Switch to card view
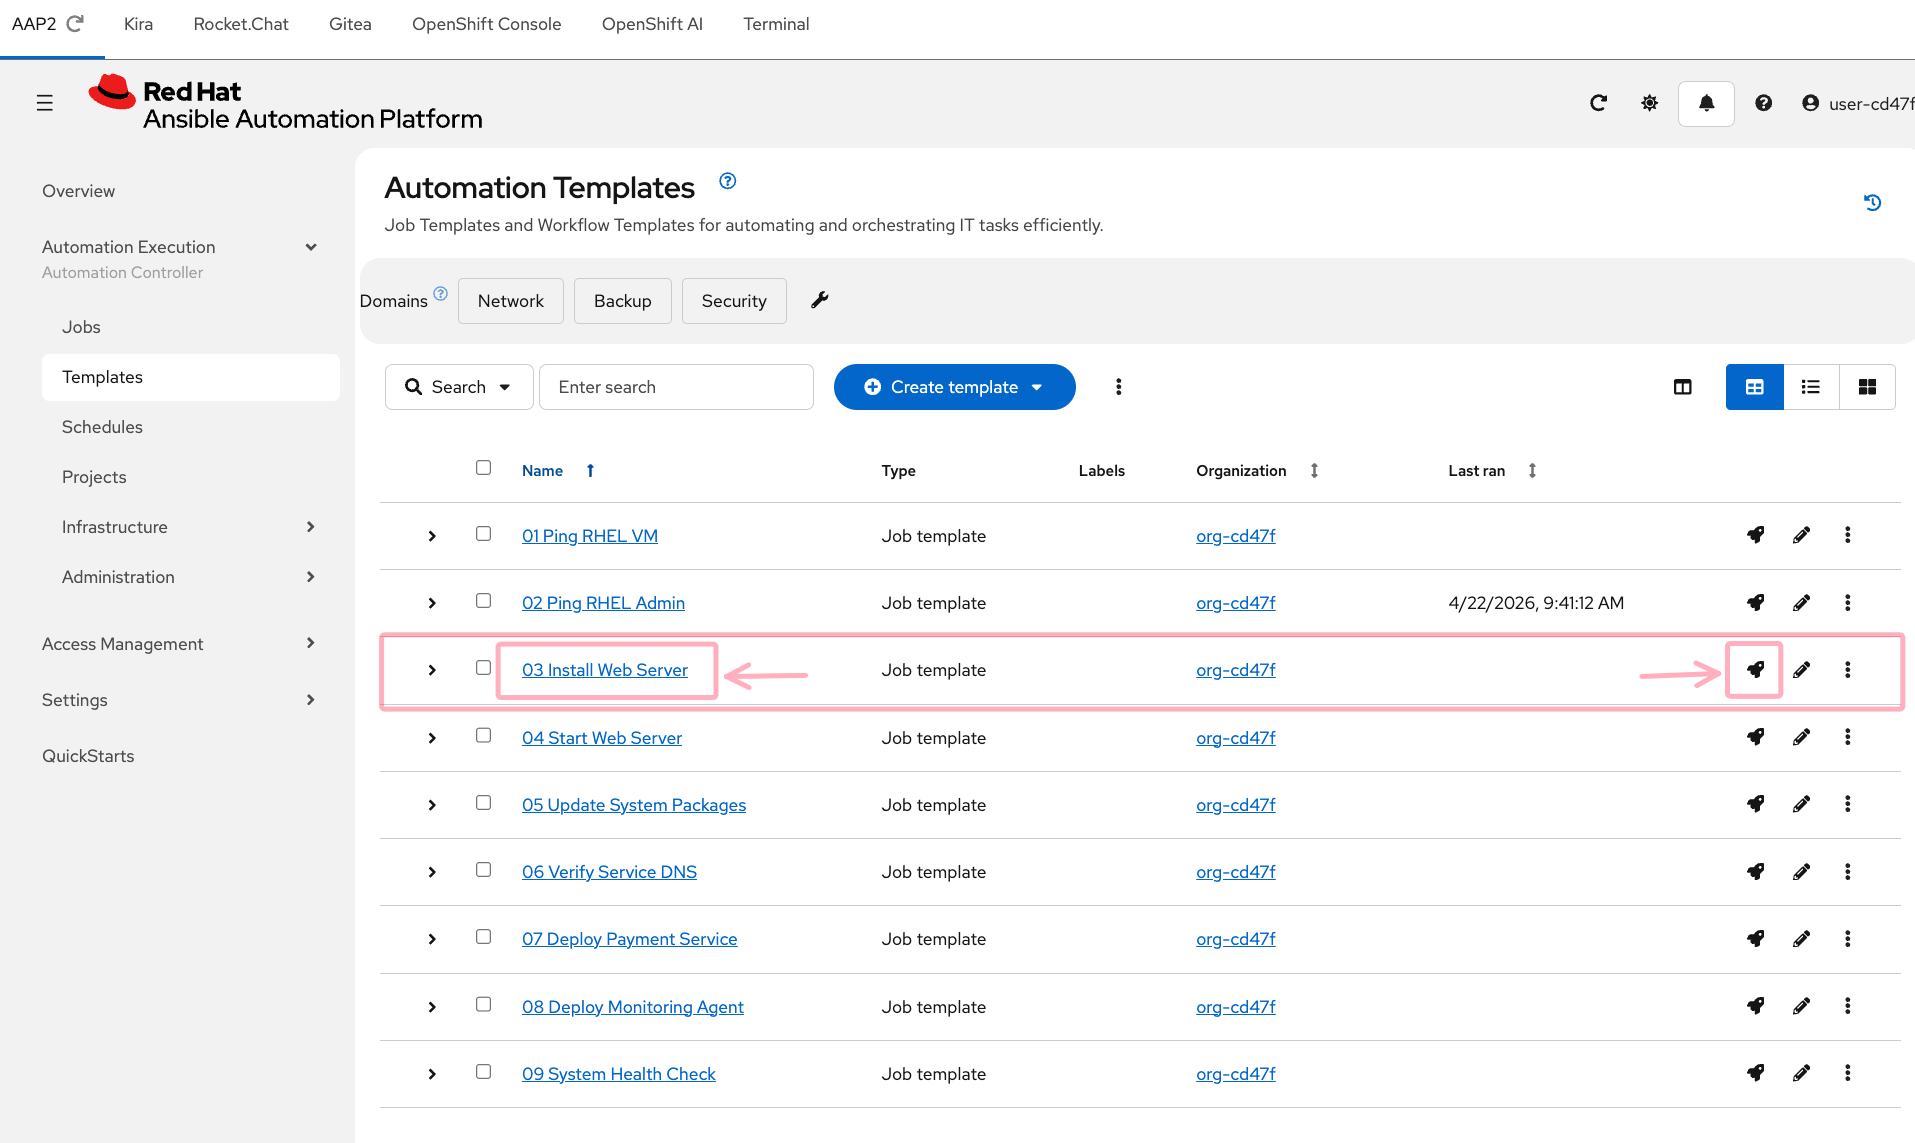The image size is (1915, 1143). tap(1866, 387)
